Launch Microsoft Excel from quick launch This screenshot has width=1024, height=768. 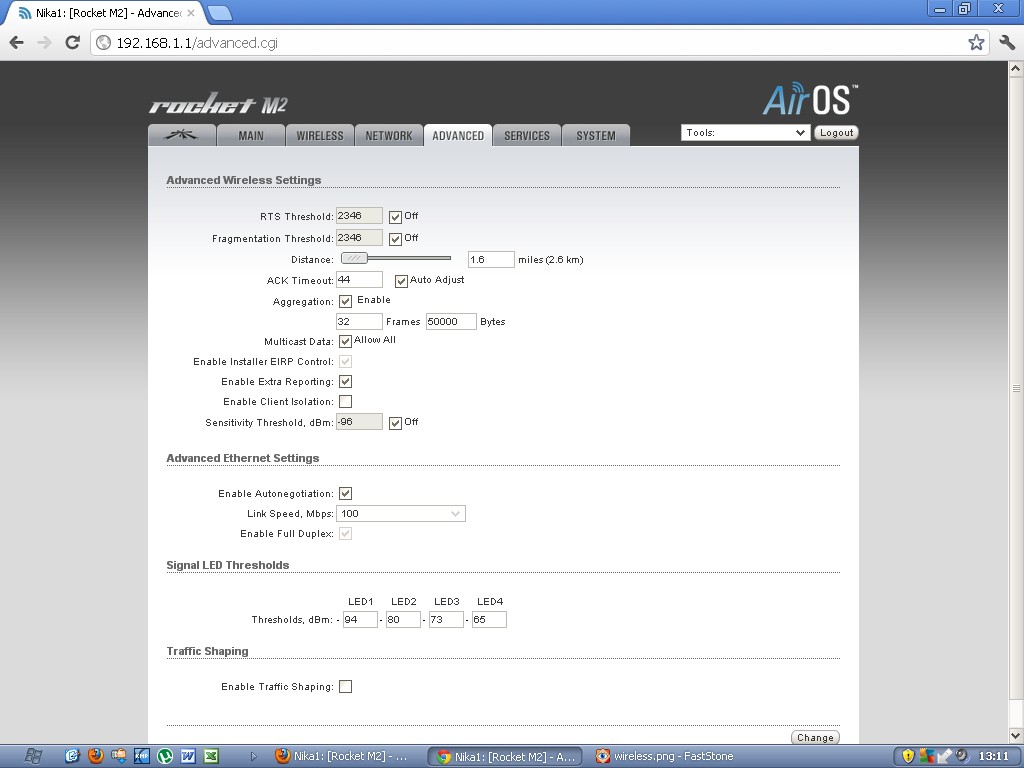(211, 756)
